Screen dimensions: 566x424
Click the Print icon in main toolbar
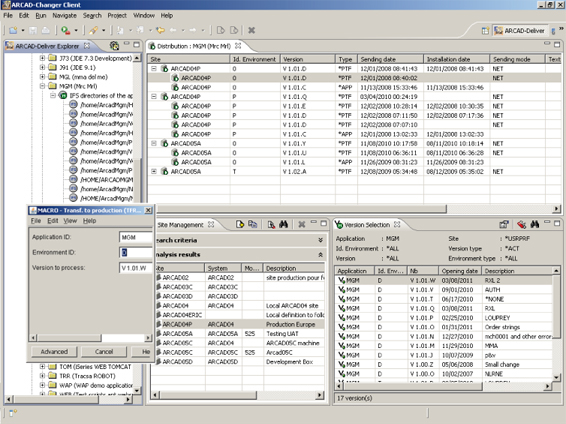point(45,30)
